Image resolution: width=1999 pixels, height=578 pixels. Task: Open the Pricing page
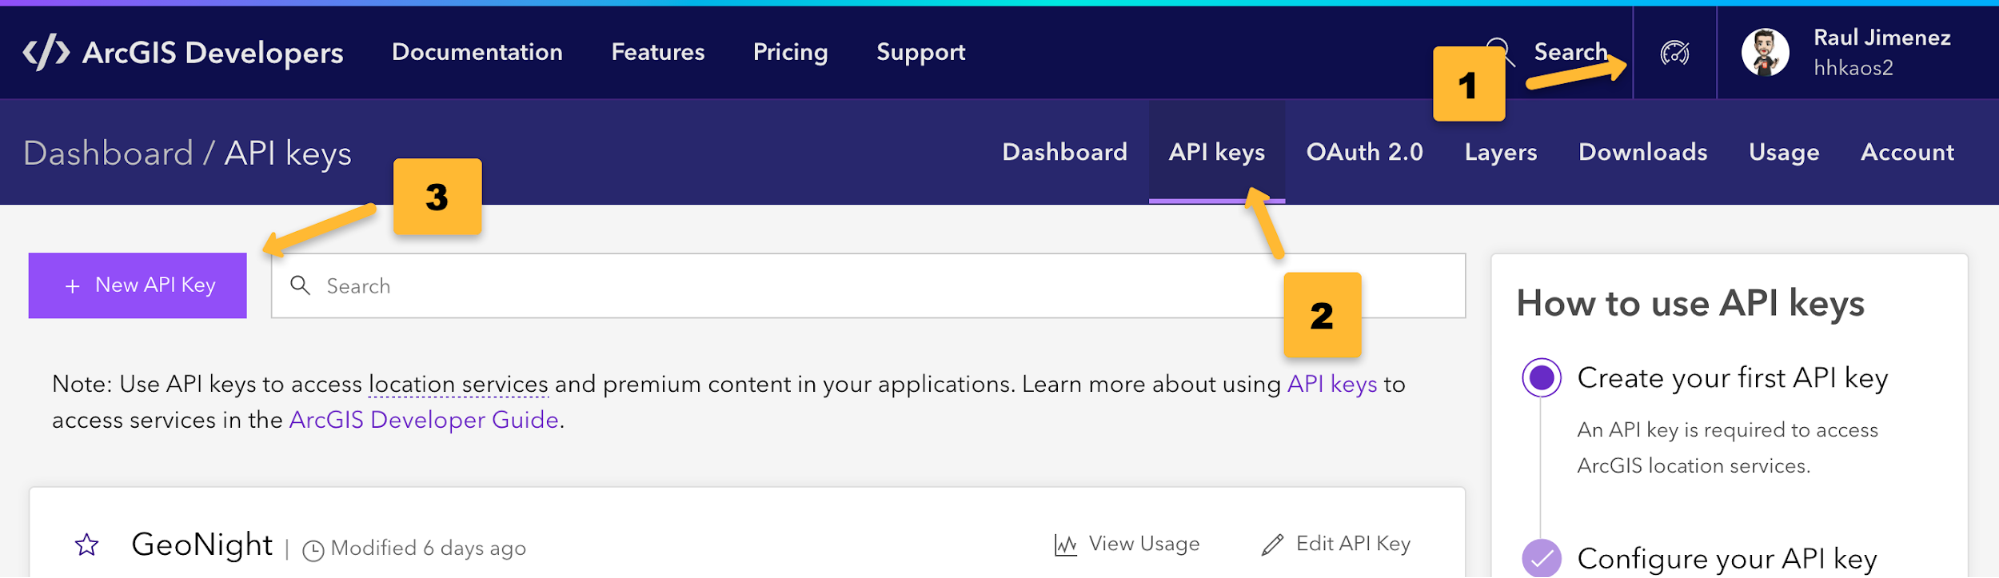pyautogui.click(x=790, y=52)
